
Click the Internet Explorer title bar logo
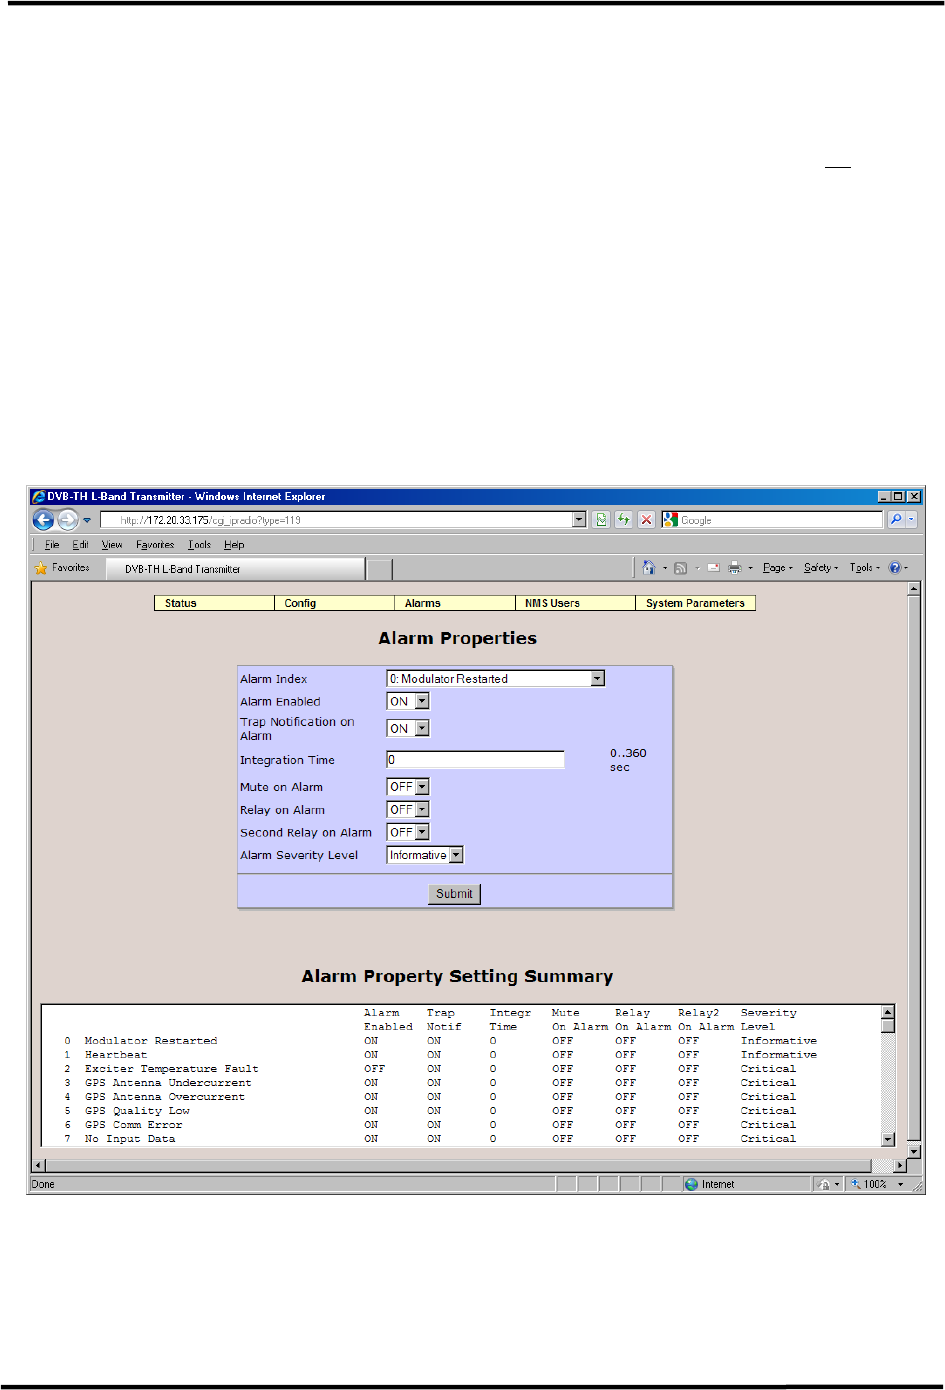(x=38, y=496)
